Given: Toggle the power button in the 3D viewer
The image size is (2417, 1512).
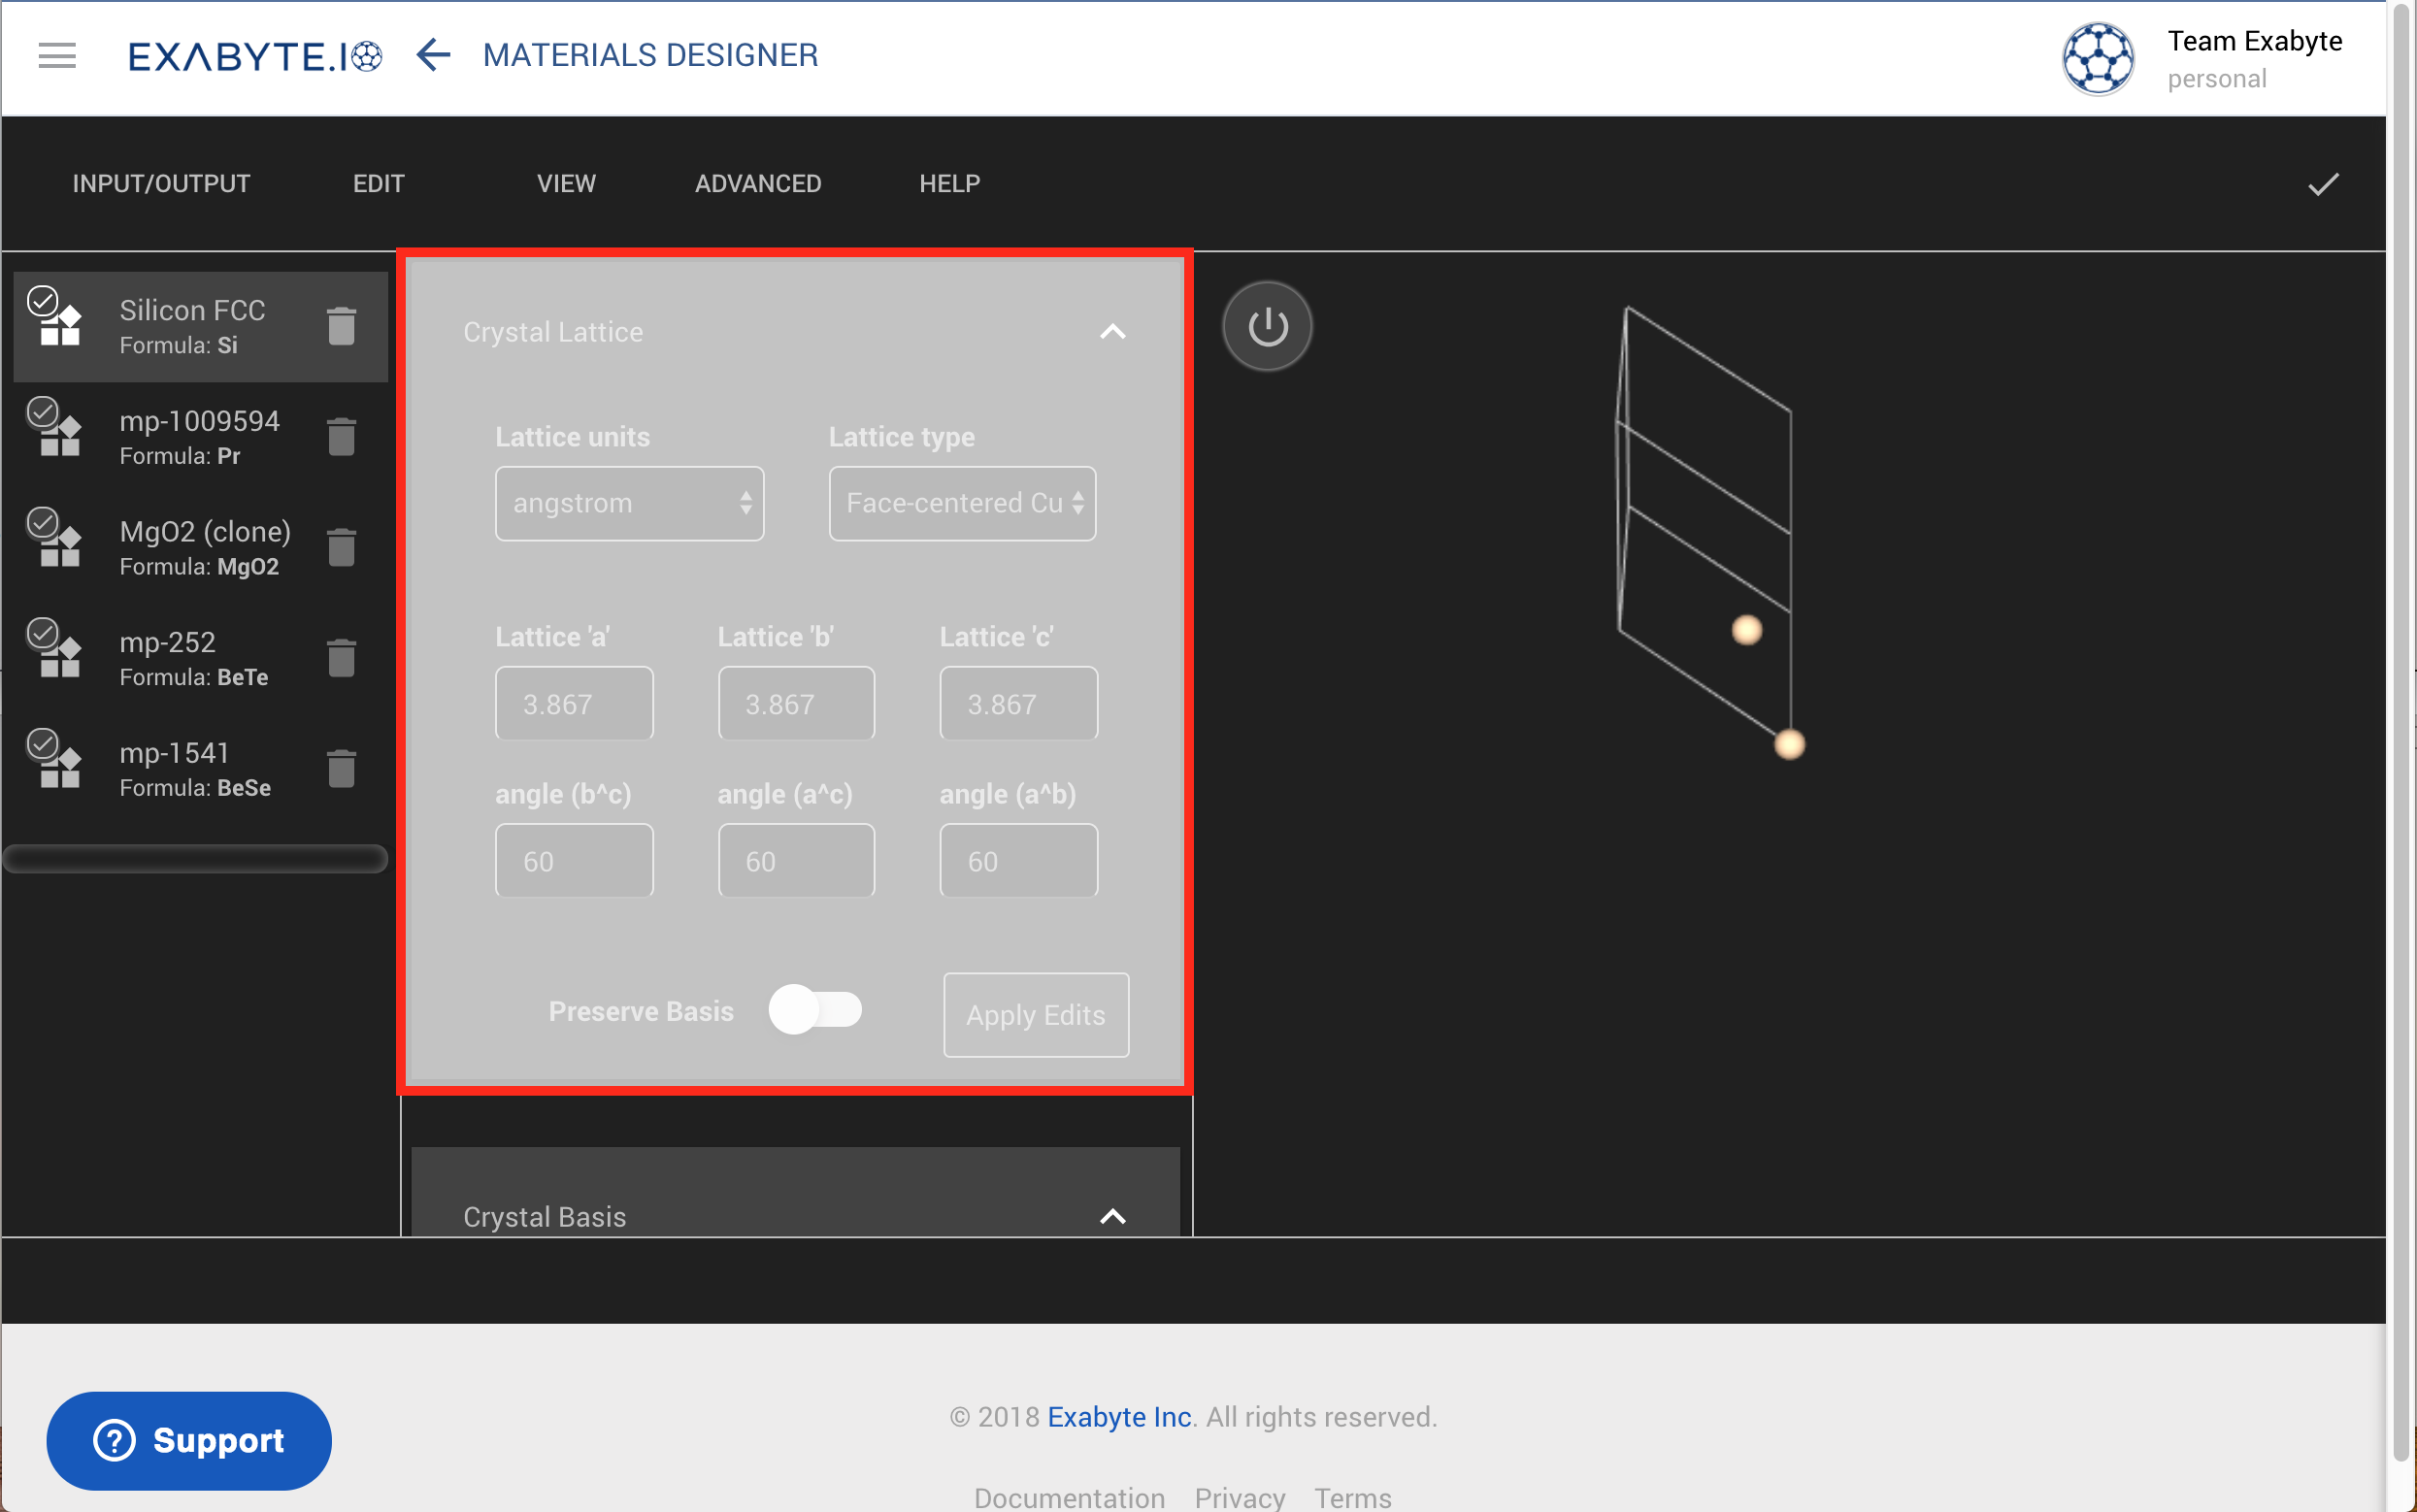Looking at the screenshot, I should pos(1266,326).
